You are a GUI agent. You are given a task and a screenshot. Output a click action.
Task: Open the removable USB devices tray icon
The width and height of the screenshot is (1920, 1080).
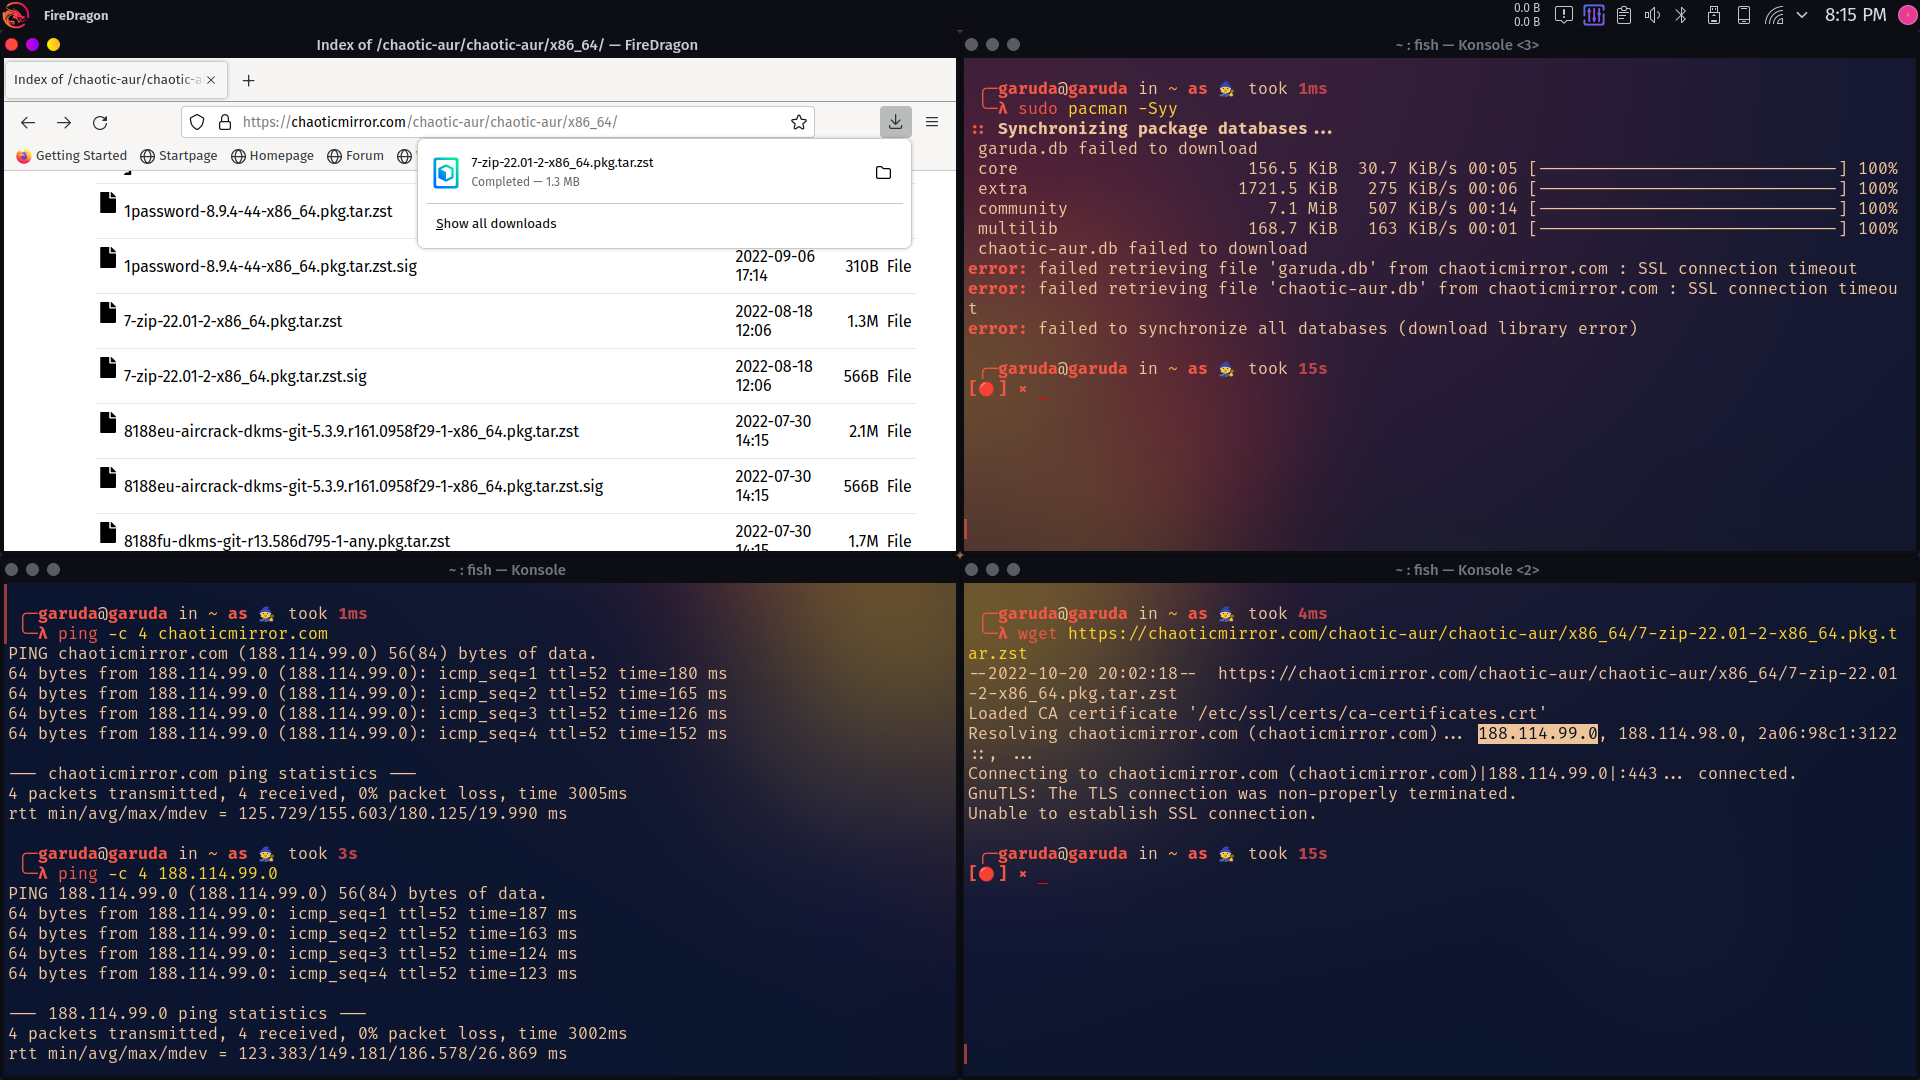1714,15
